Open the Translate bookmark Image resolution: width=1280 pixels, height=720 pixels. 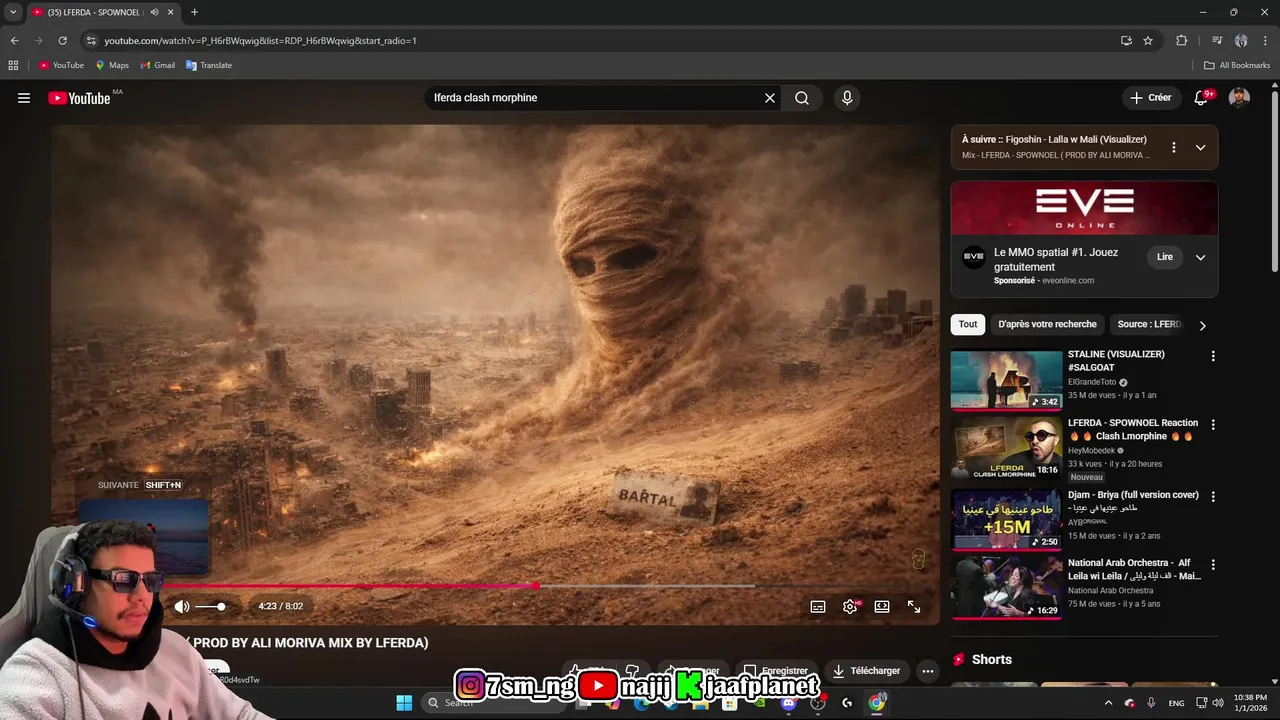pos(209,65)
